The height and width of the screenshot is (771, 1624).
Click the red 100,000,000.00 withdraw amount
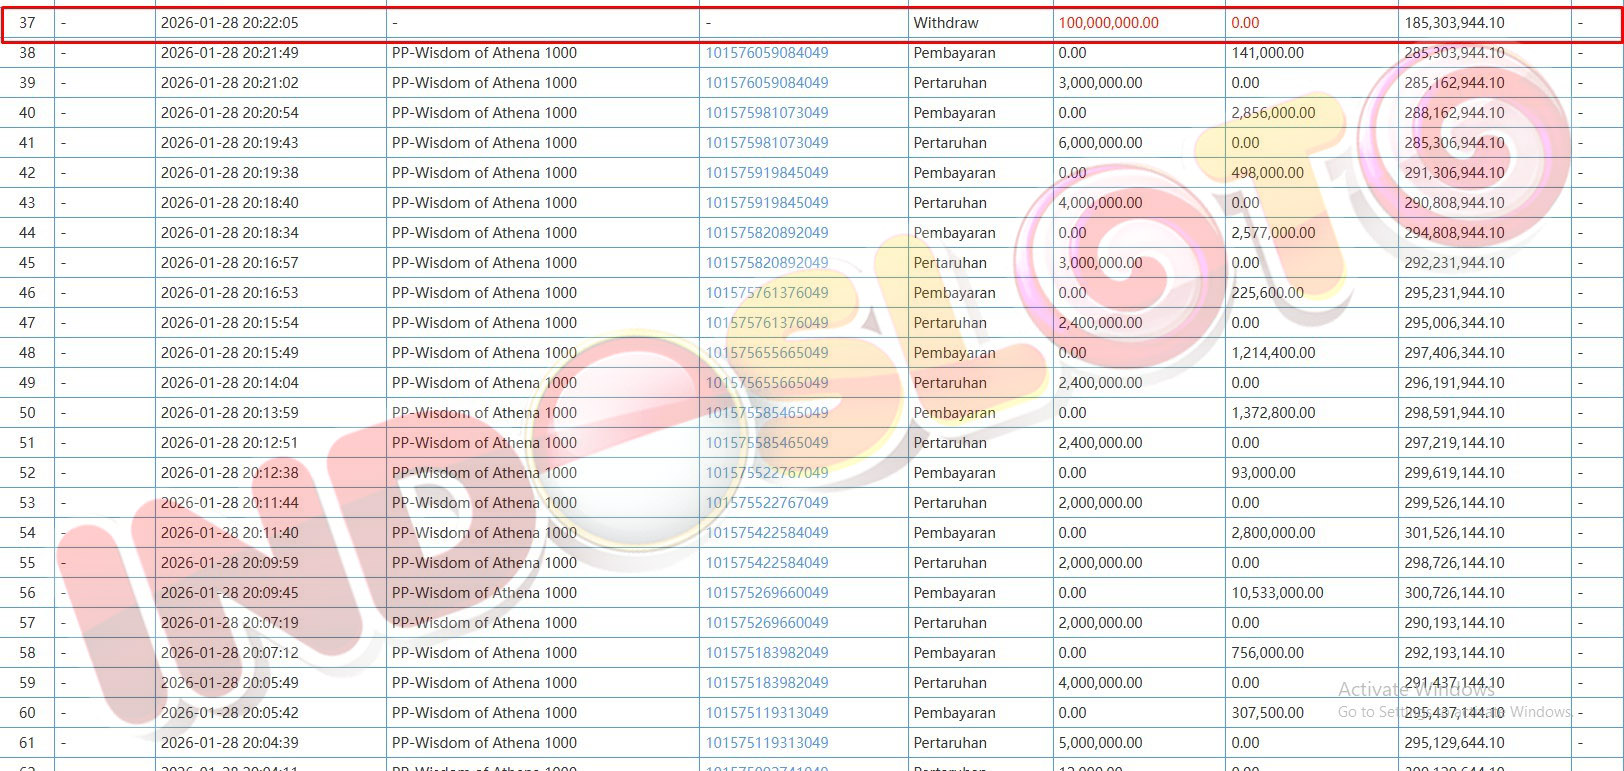click(x=1108, y=23)
